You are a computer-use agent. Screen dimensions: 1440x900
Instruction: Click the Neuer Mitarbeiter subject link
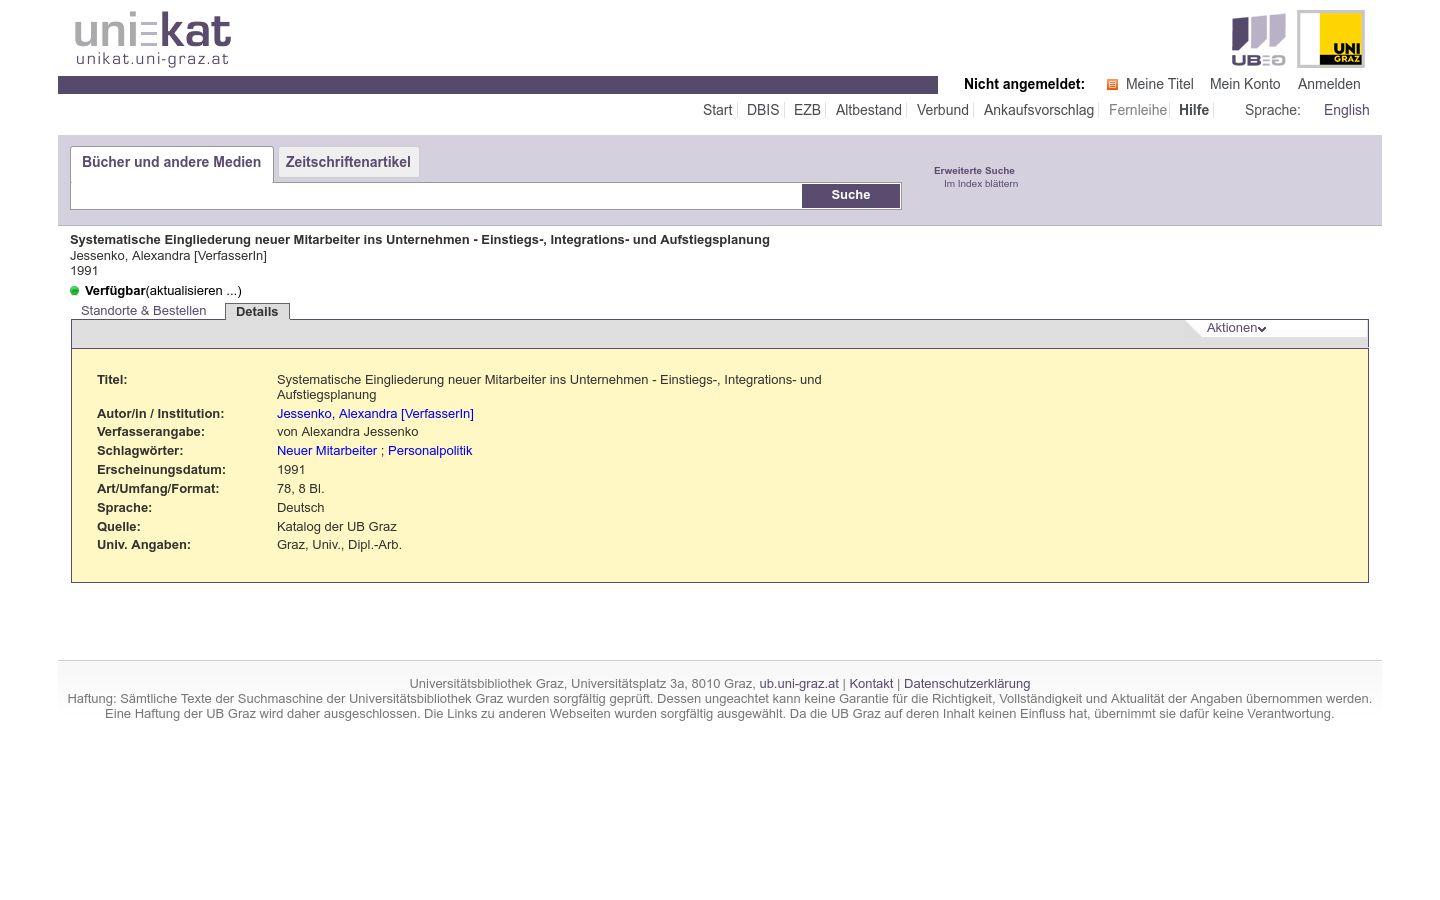coord(327,451)
